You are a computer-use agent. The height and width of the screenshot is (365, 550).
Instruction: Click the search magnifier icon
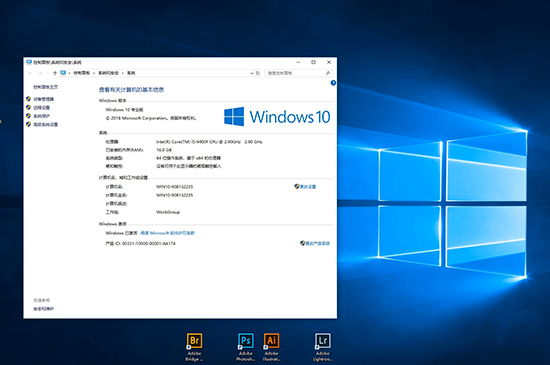(328, 73)
